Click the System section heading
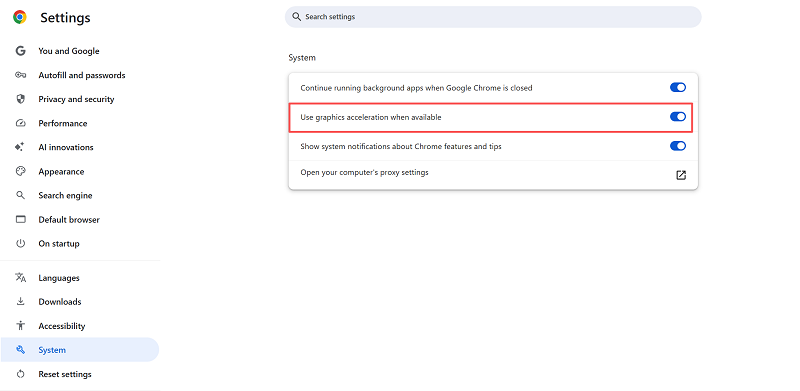Screen dimensions: 800x391 [x=302, y=58]
